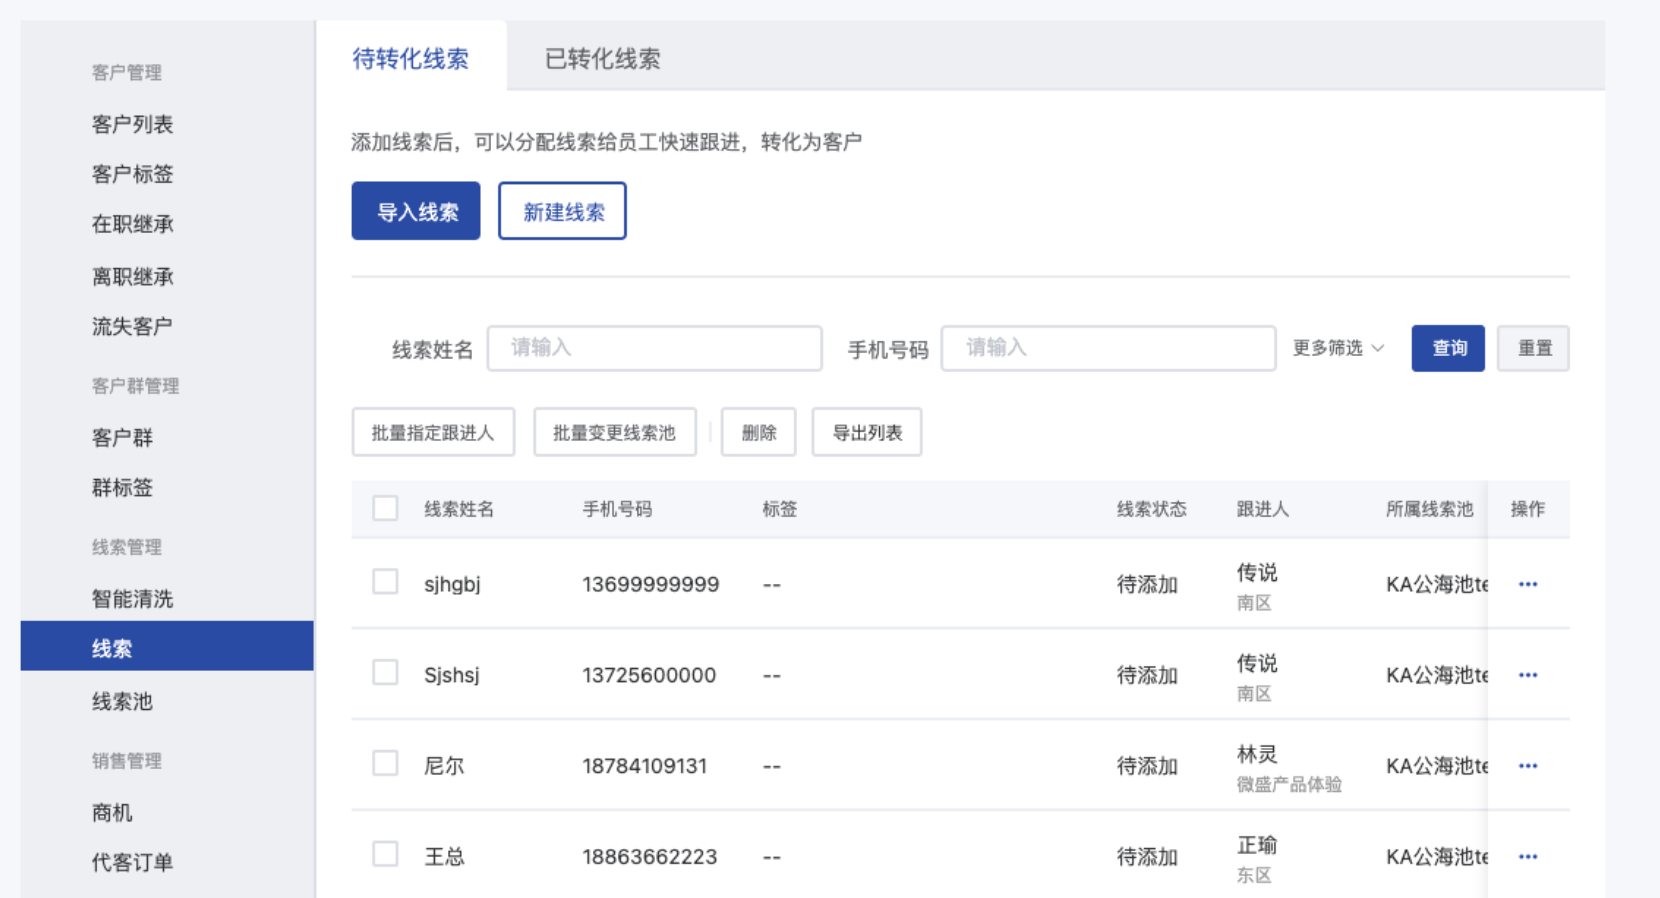Open more actions for Sjshsj row
Screen dimensions: 1660x898
point(1527,675)
